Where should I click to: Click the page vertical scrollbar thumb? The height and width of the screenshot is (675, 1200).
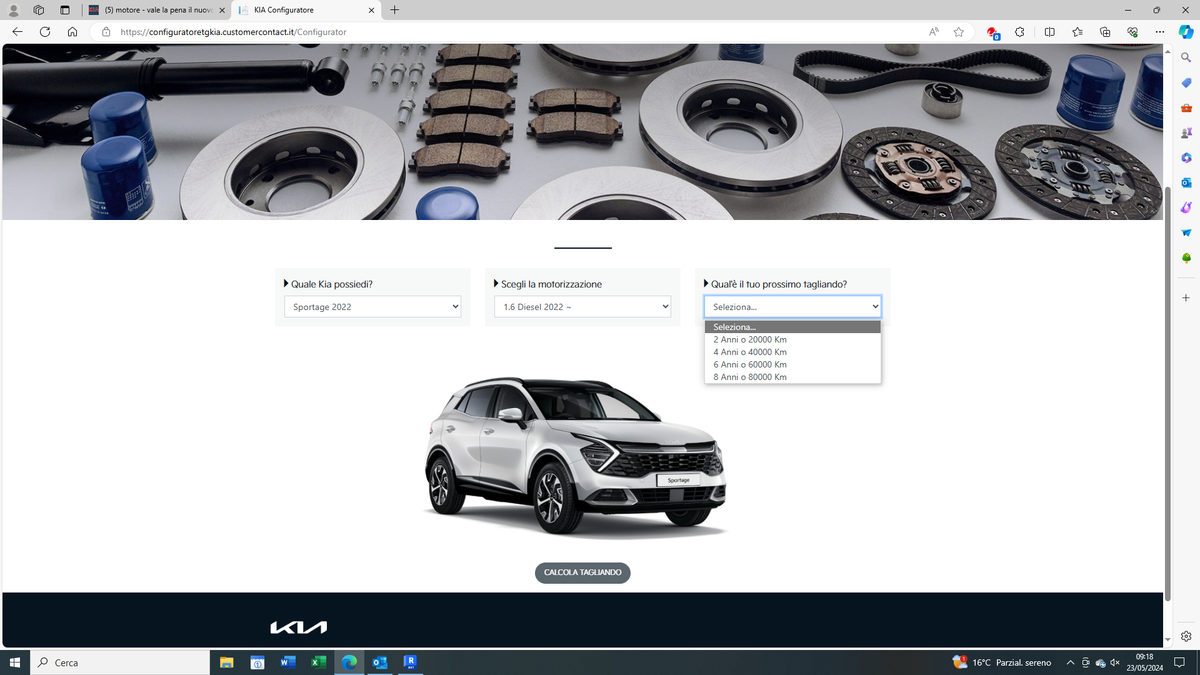point(1168,393)
